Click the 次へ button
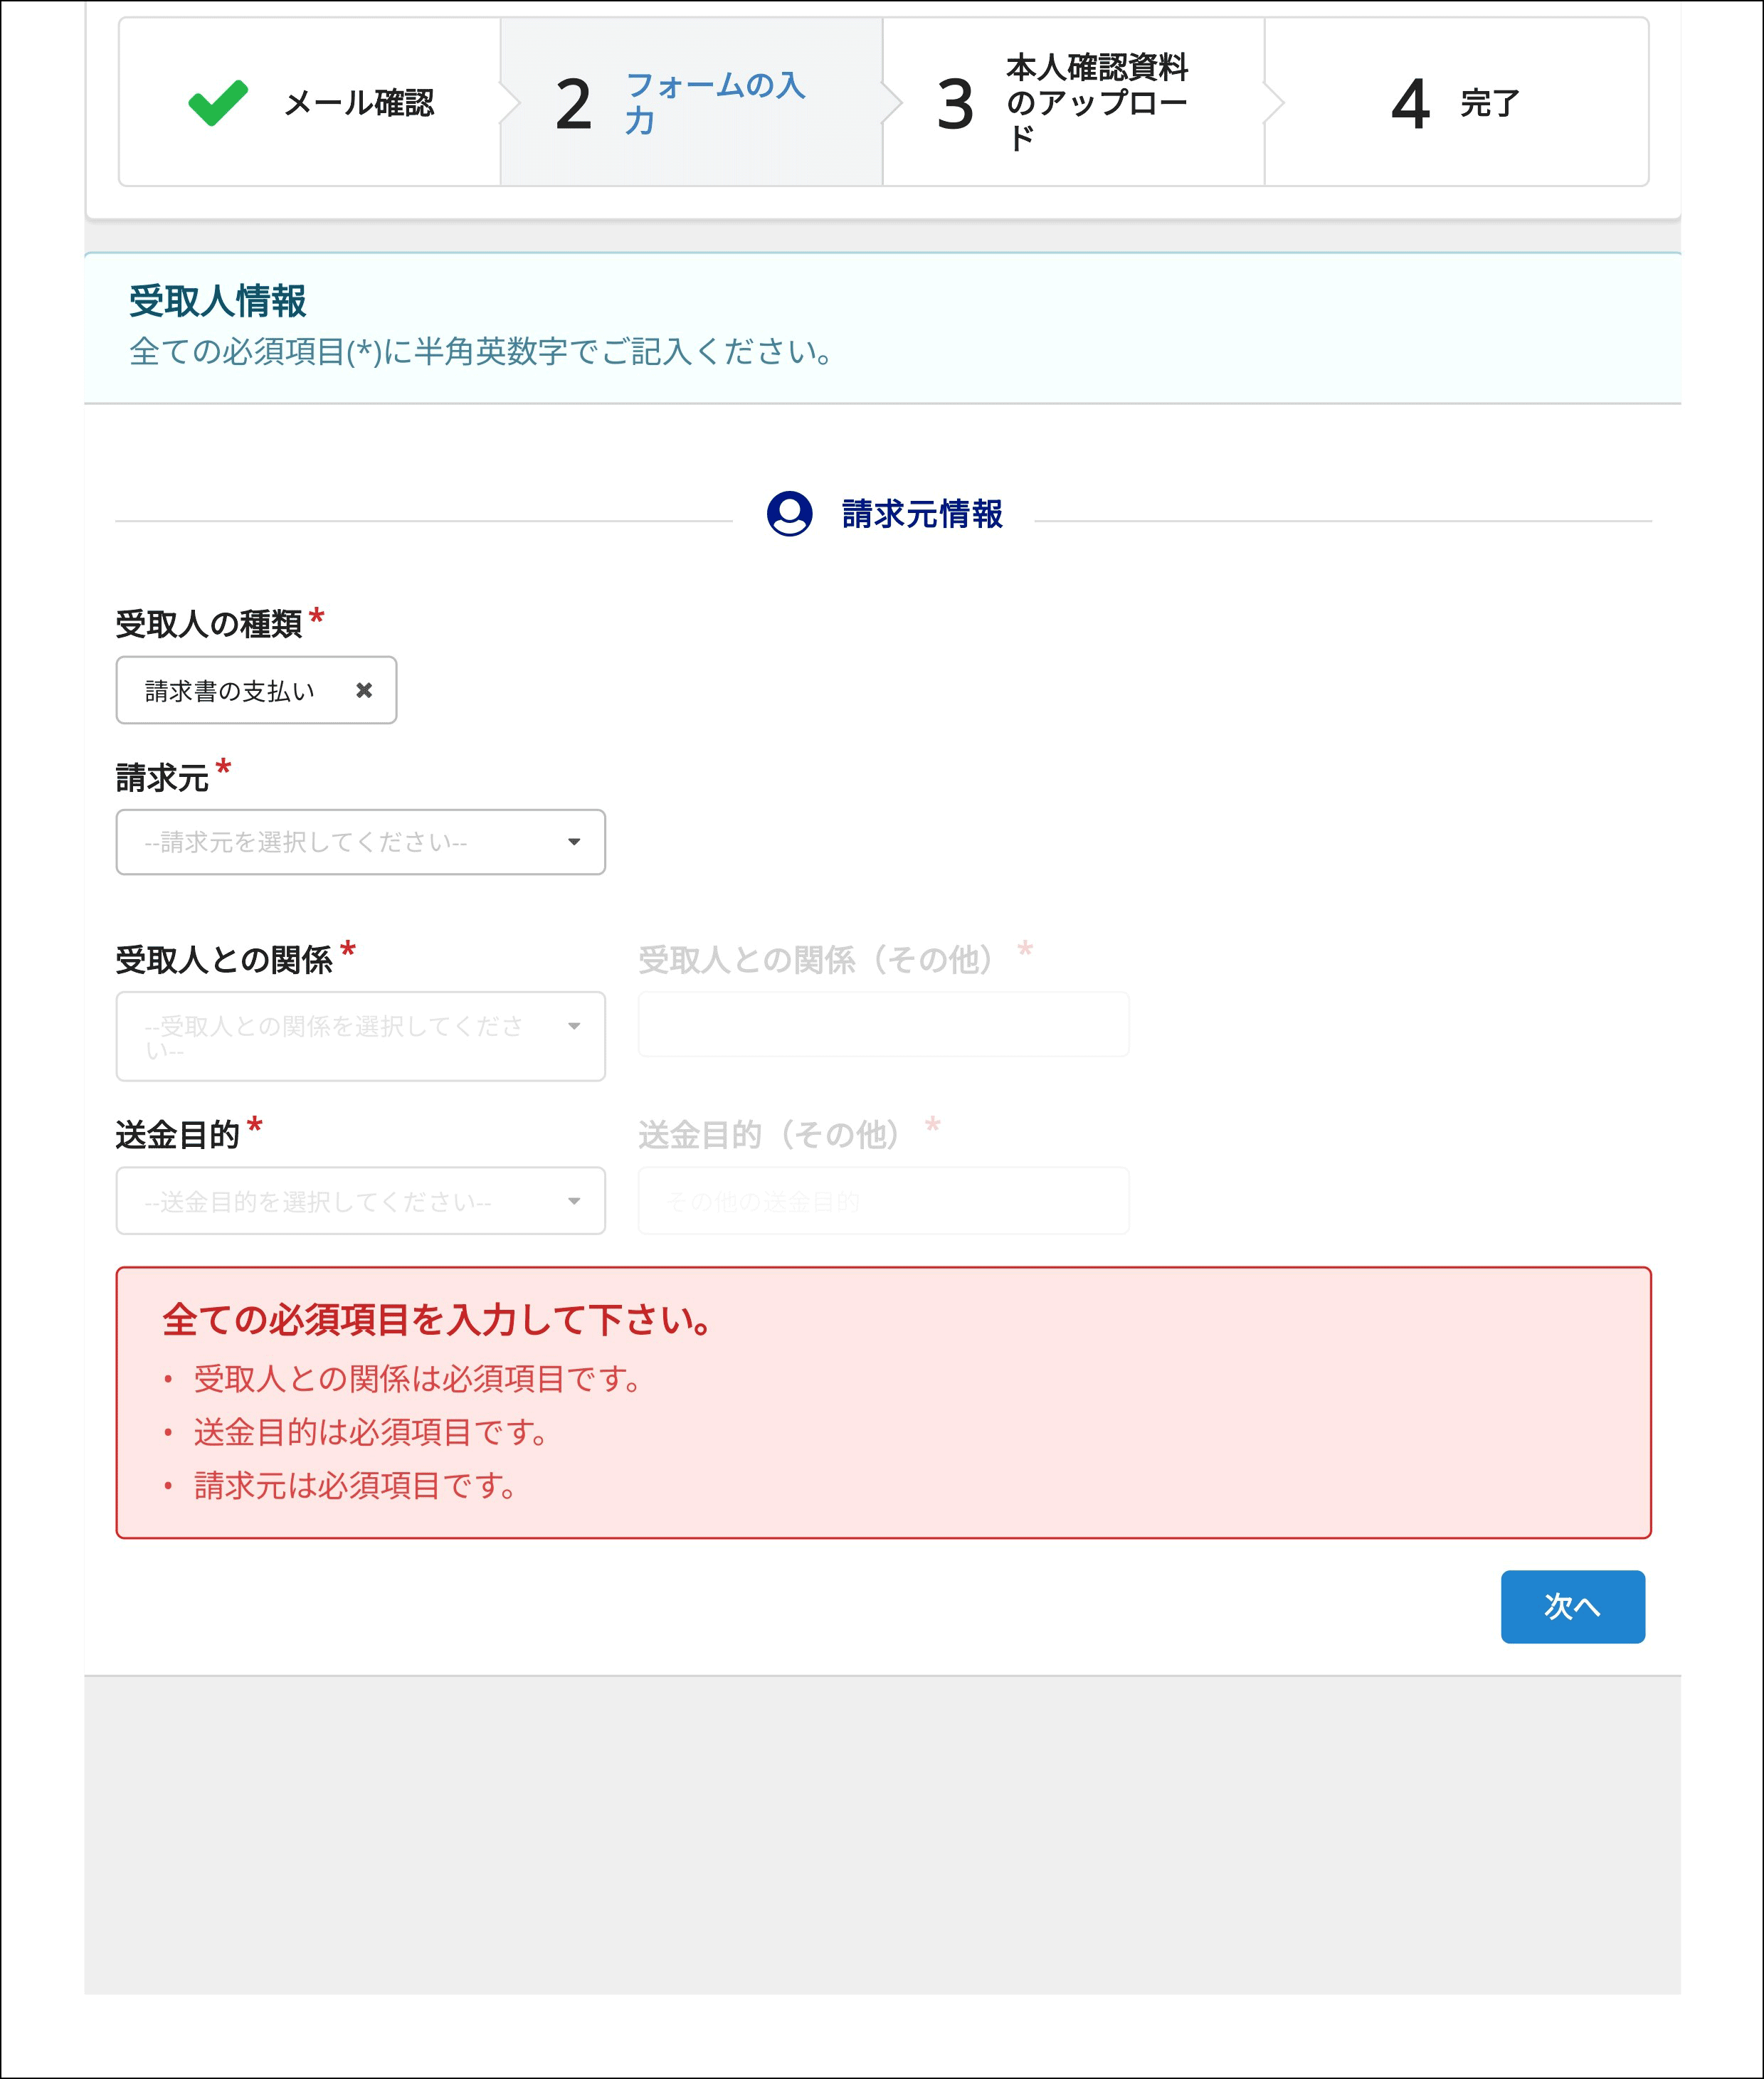Image resolution: width=1764 pixels, height=2079 pixels. point(1572,1607)
